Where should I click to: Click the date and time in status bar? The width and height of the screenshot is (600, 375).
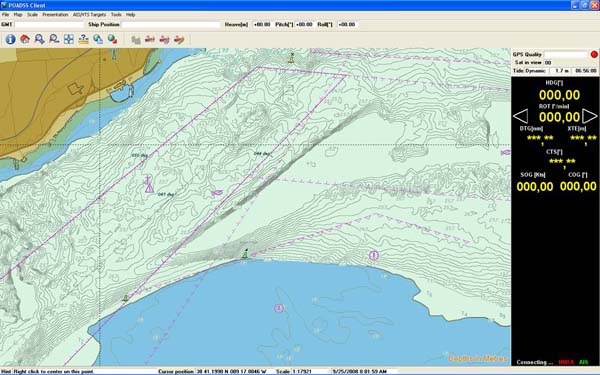[x=359, y=372]
